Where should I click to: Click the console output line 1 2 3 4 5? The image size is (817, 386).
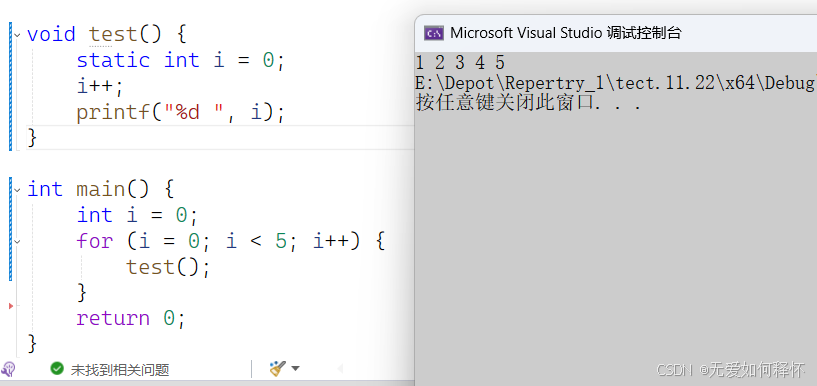point(461,63)
